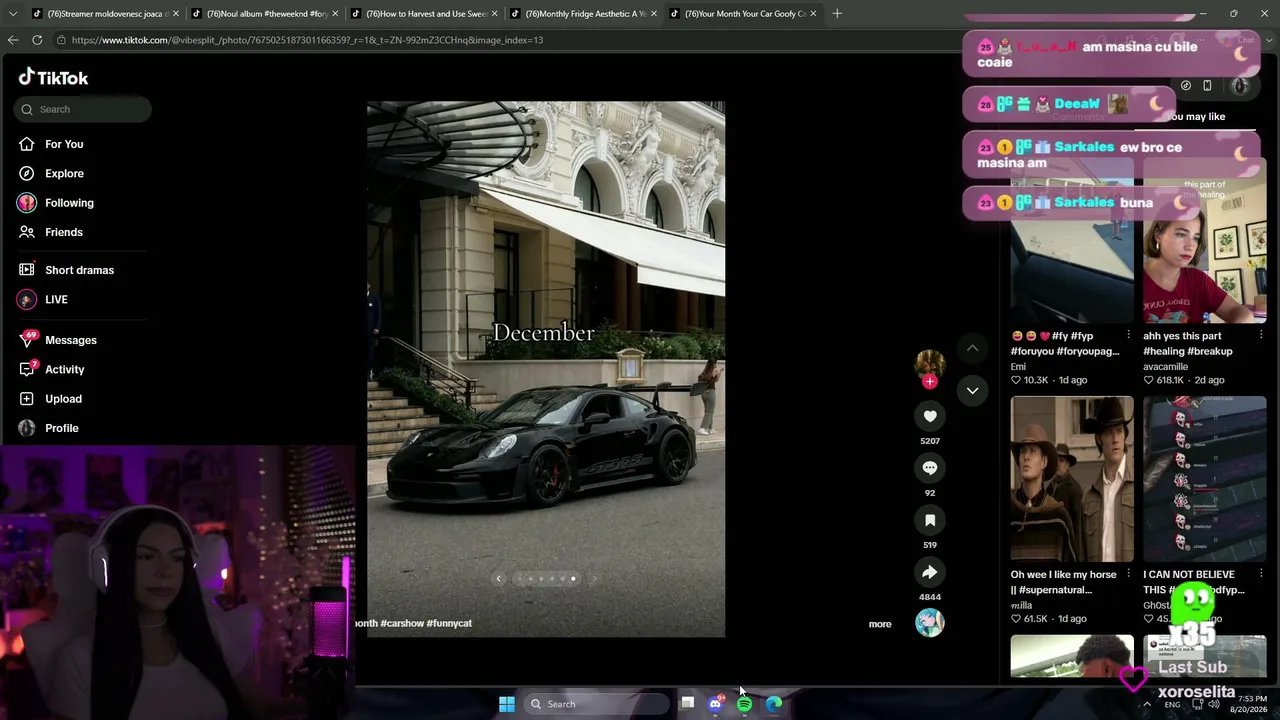Open options for '#fy #fyp' video

click(x=1128, y=335)
